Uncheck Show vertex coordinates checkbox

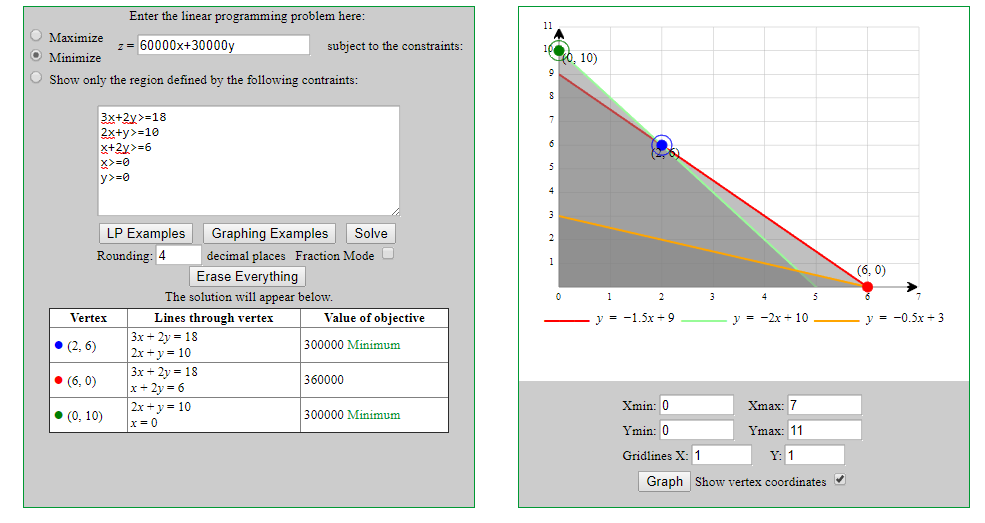click(840, 480)
